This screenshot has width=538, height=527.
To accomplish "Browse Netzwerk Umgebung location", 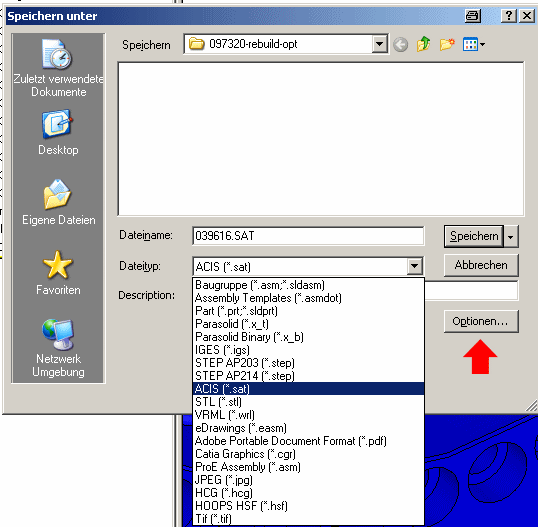I will click(58, 348).
